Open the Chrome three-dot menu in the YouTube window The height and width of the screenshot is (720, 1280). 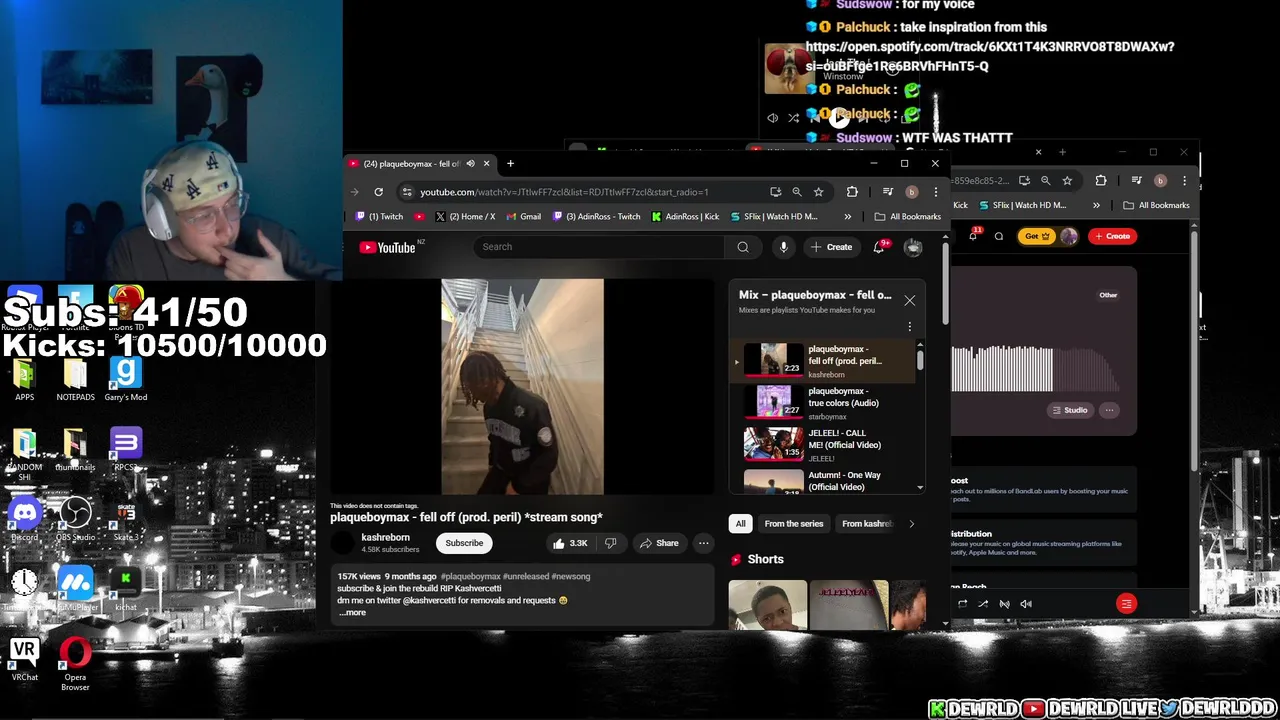pyautogui.click(x=936, y=192)
